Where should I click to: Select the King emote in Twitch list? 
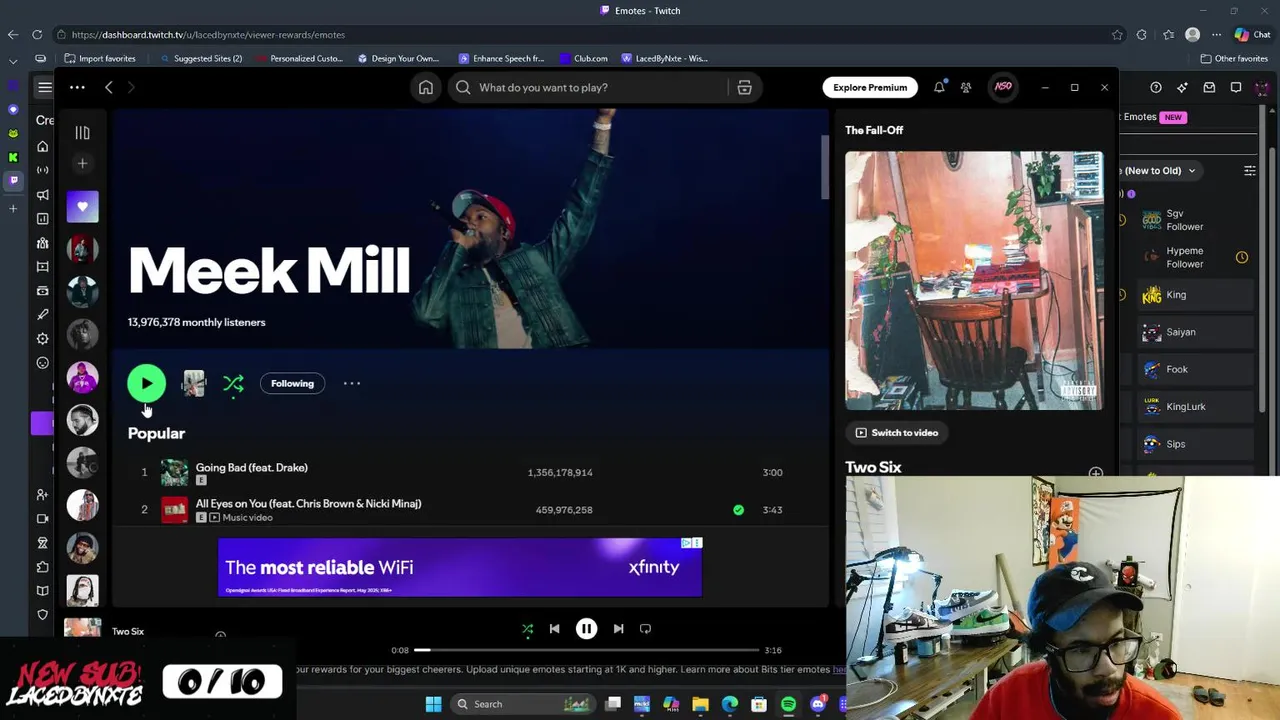coord(1196,295)
